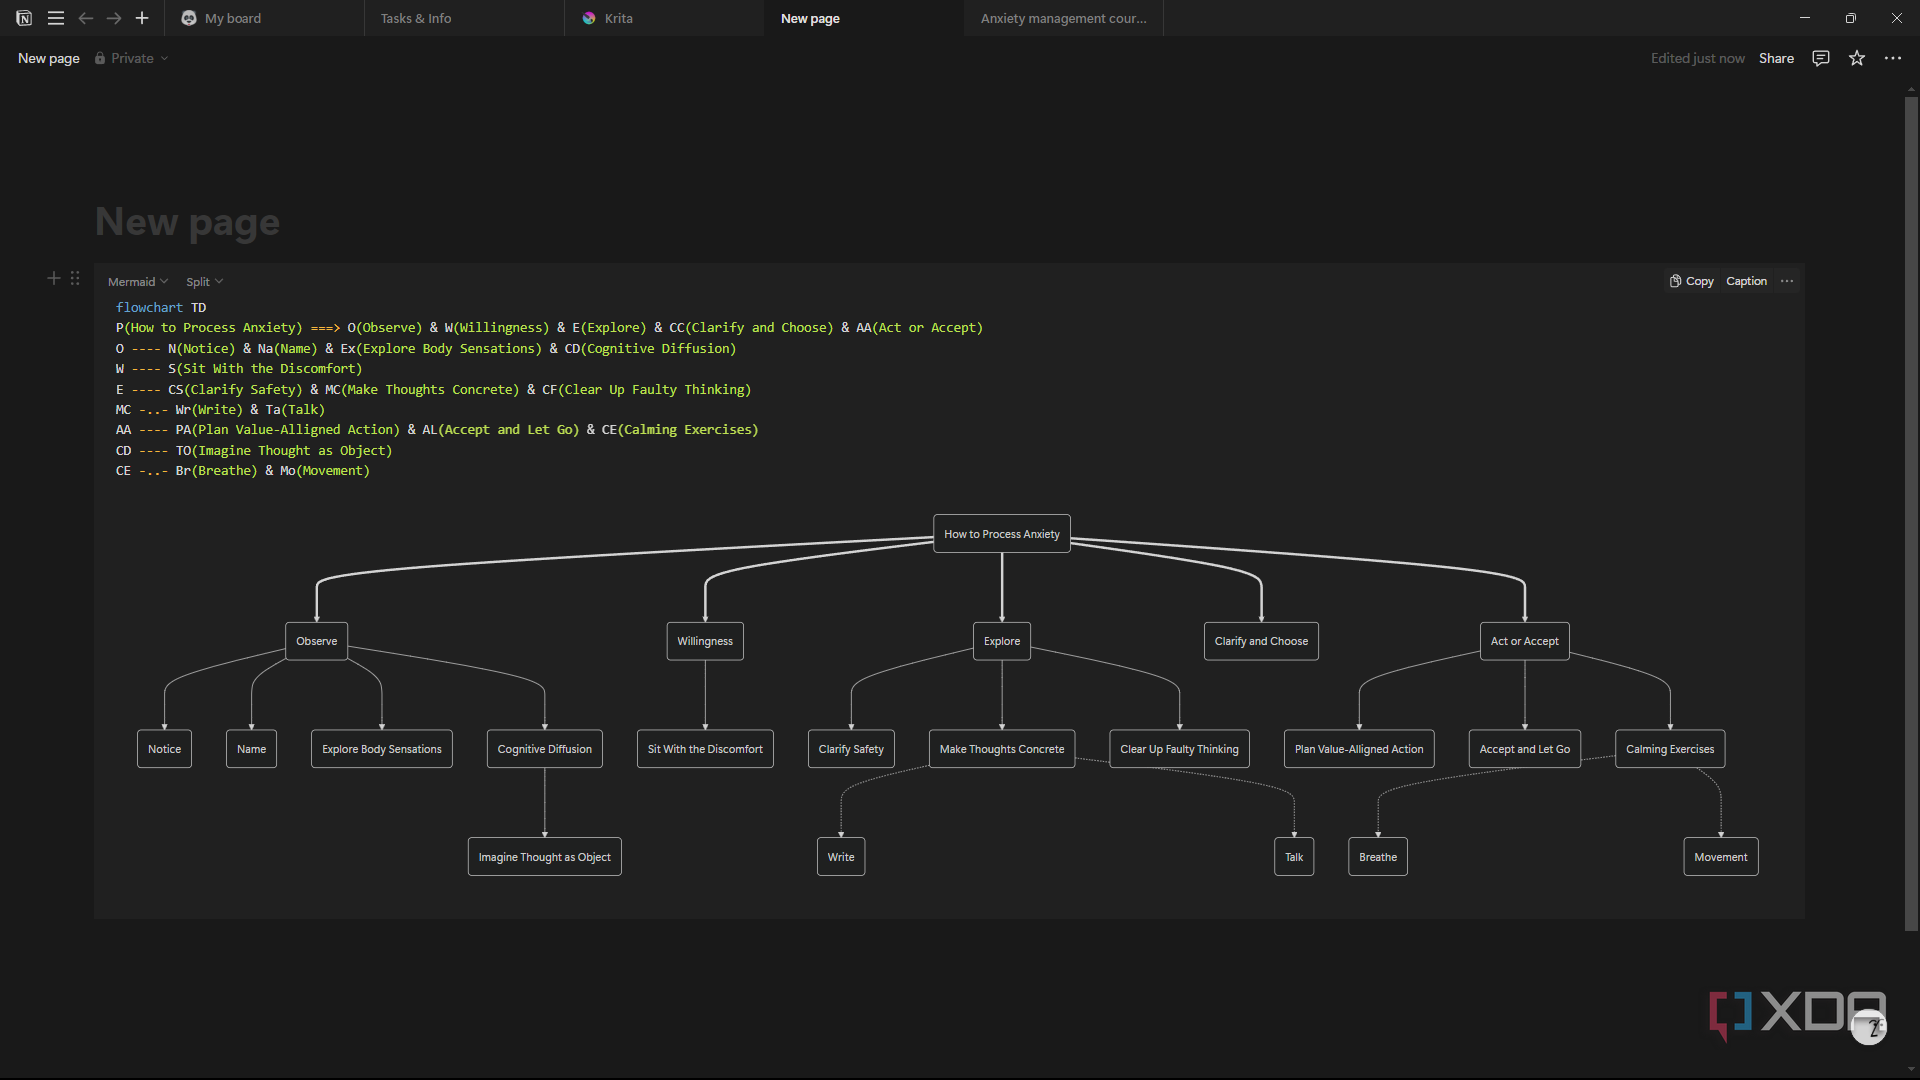The width and height of the screenshot is (1920, 1080).
Task: Add a Caption to the block
Action: coord(1746,281)
